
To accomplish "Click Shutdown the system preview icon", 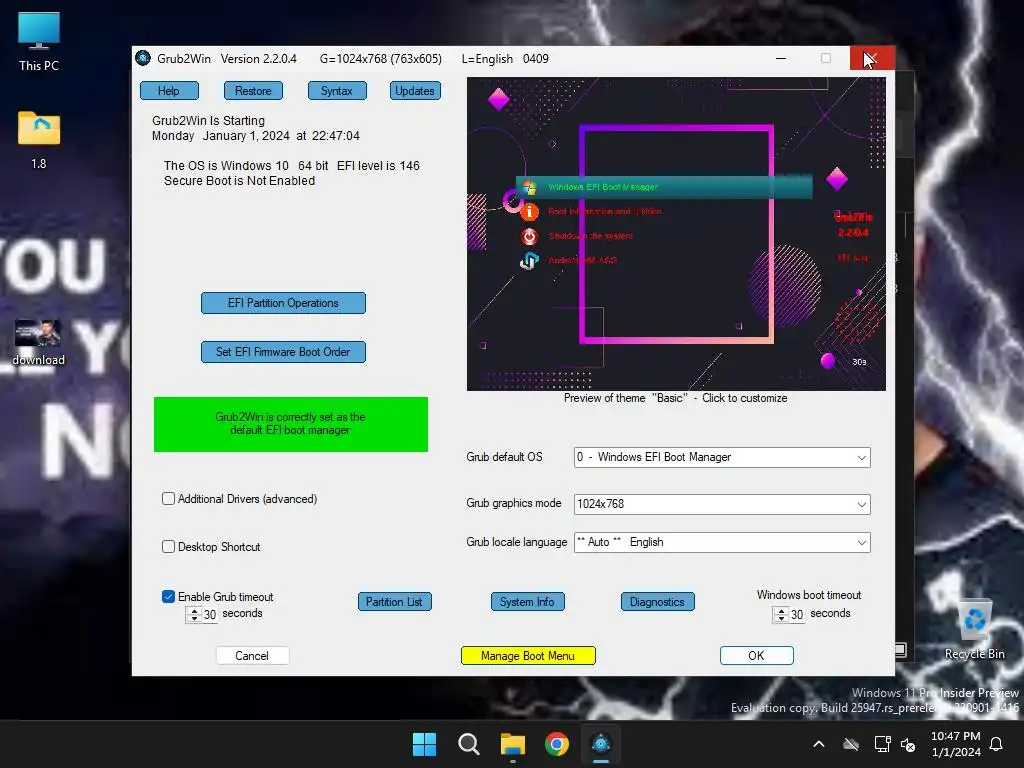I will point(529,236).
